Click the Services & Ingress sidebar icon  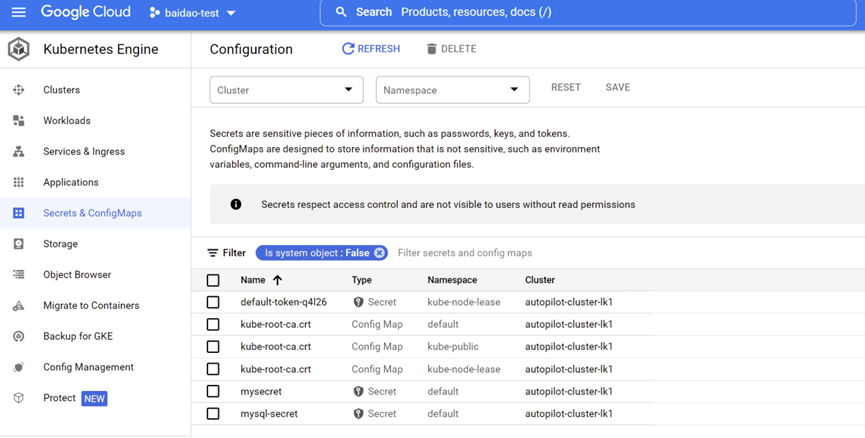click(19, 152)
